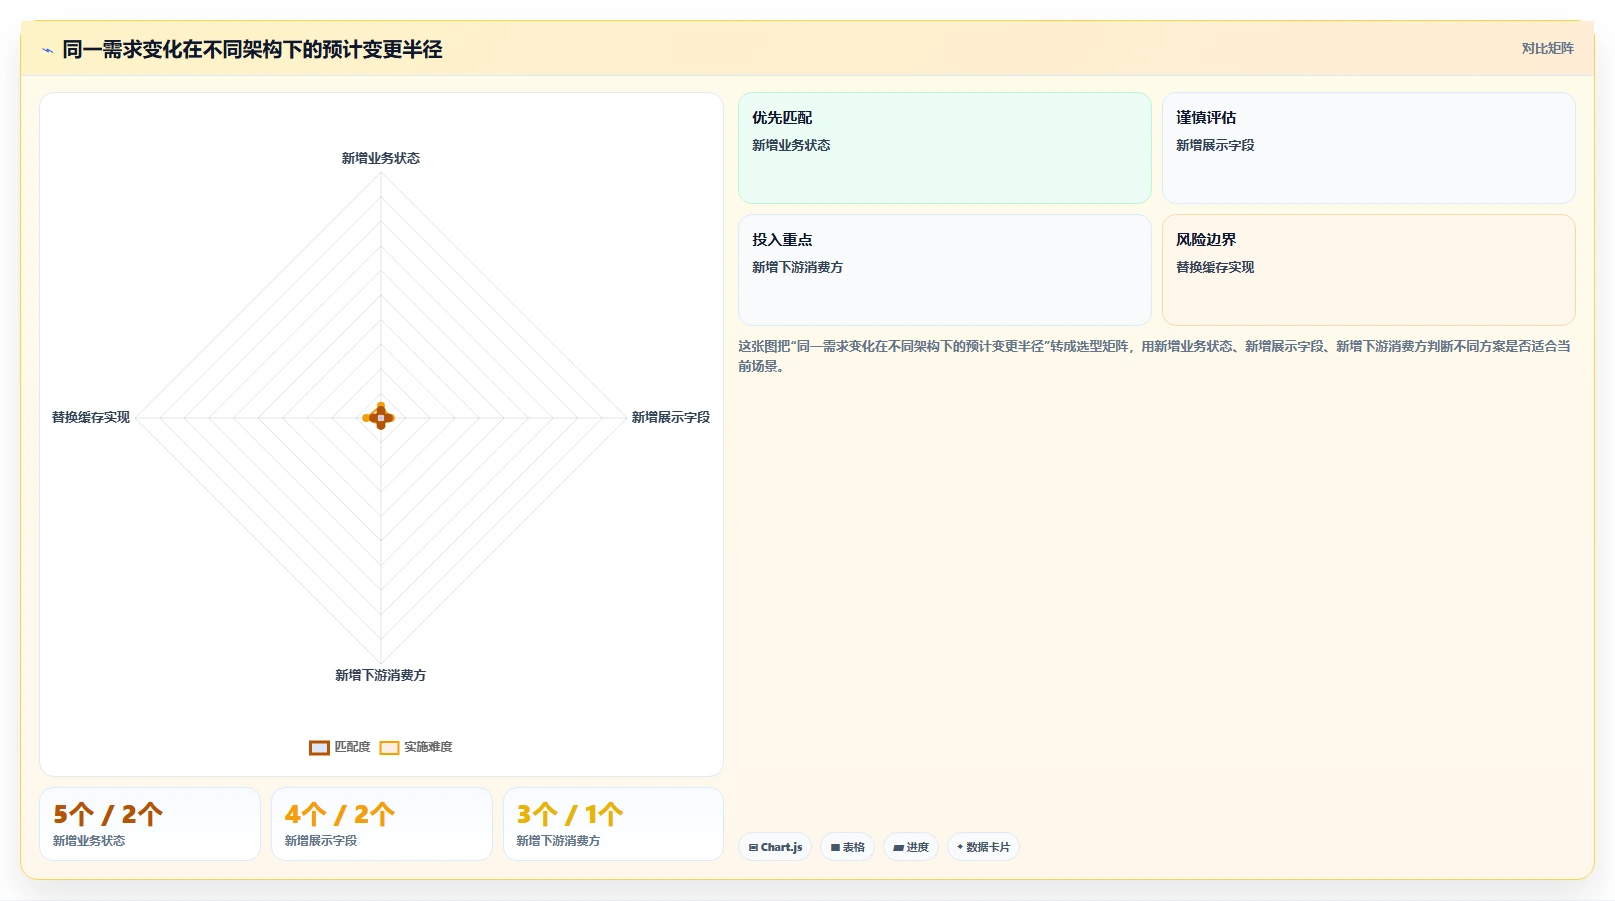Open the 投入重点 card
Image resolution: width=1615 pixels, height=901 pixels.
945,270
